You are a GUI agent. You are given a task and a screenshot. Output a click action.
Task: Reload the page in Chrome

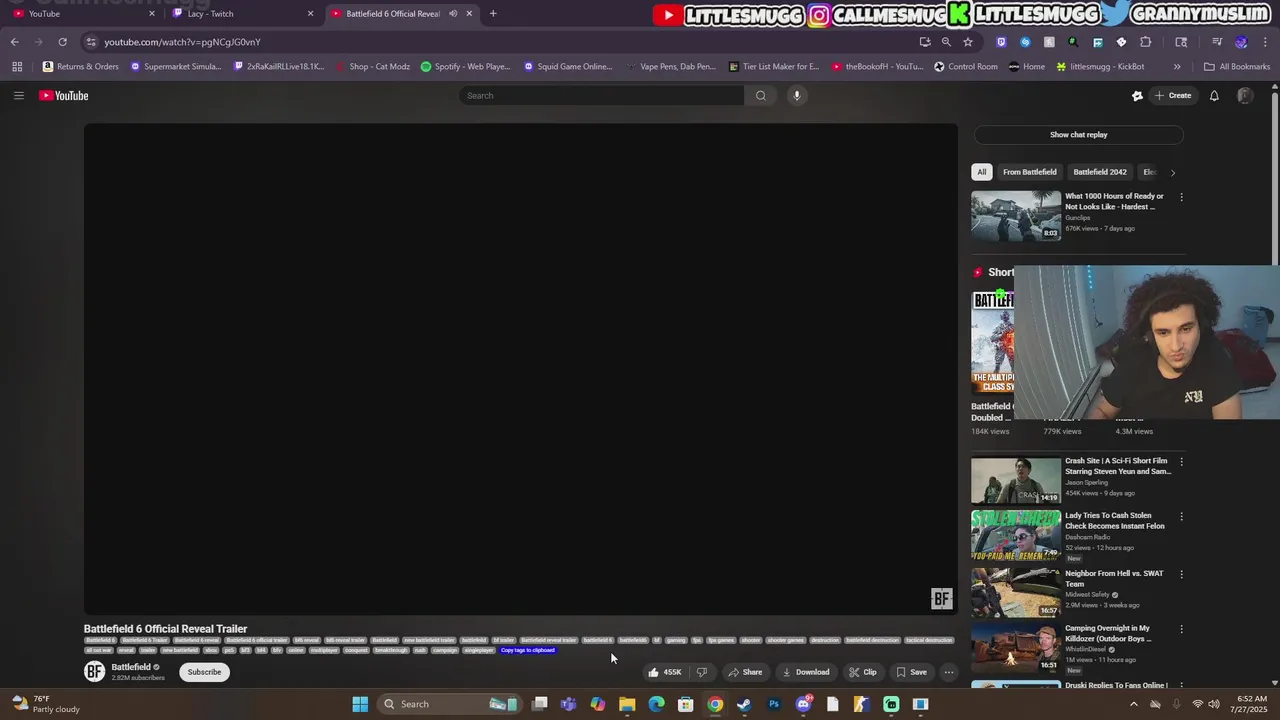pyautogui.click(x=62, y=42)
